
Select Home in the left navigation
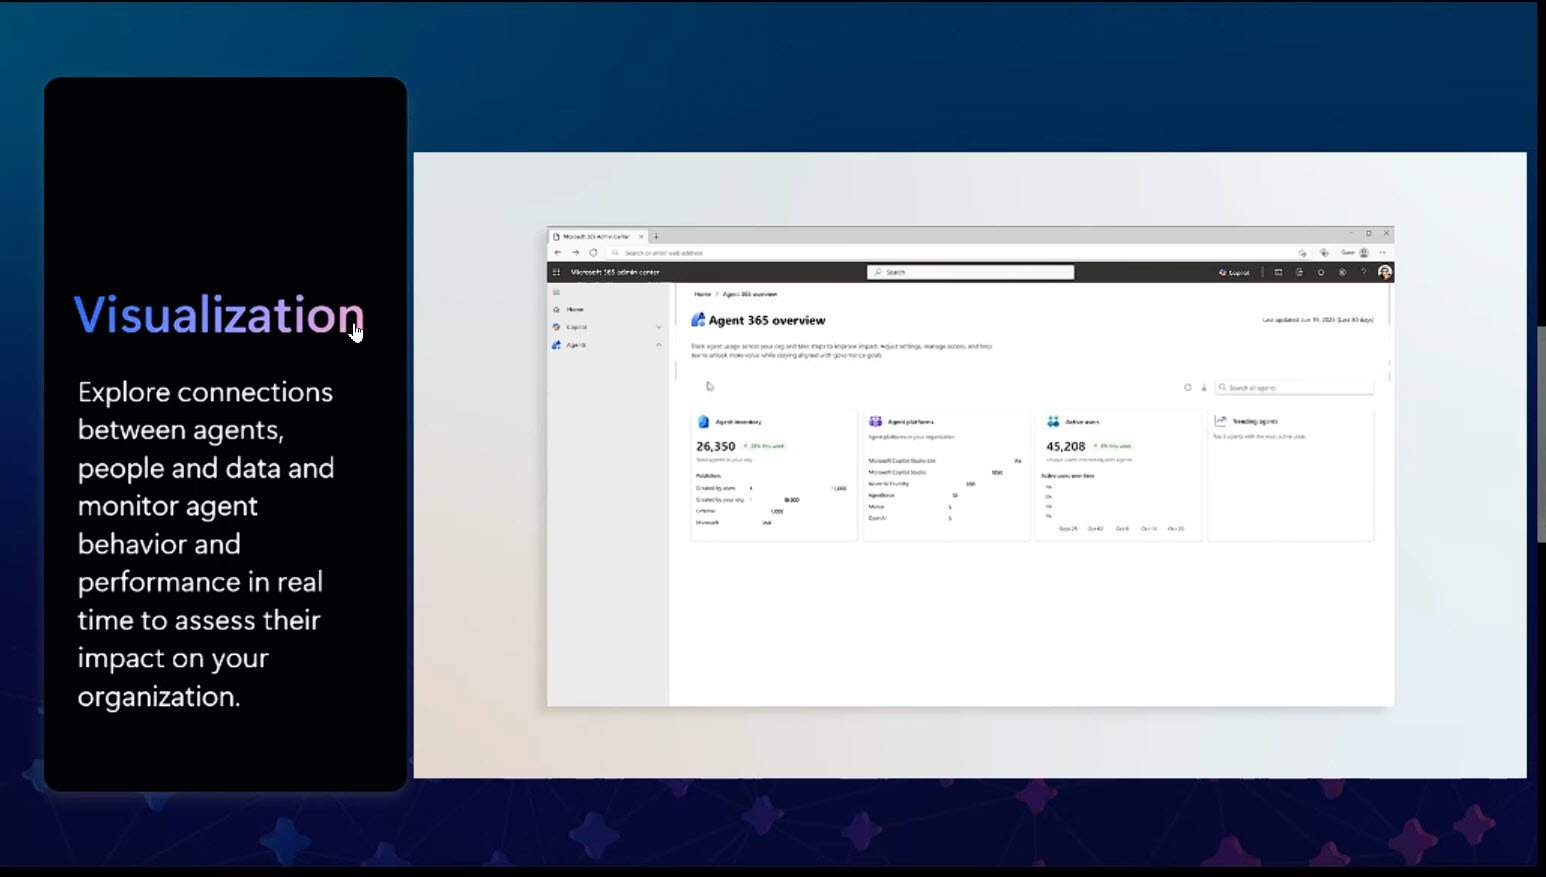[x=575, y=309]
